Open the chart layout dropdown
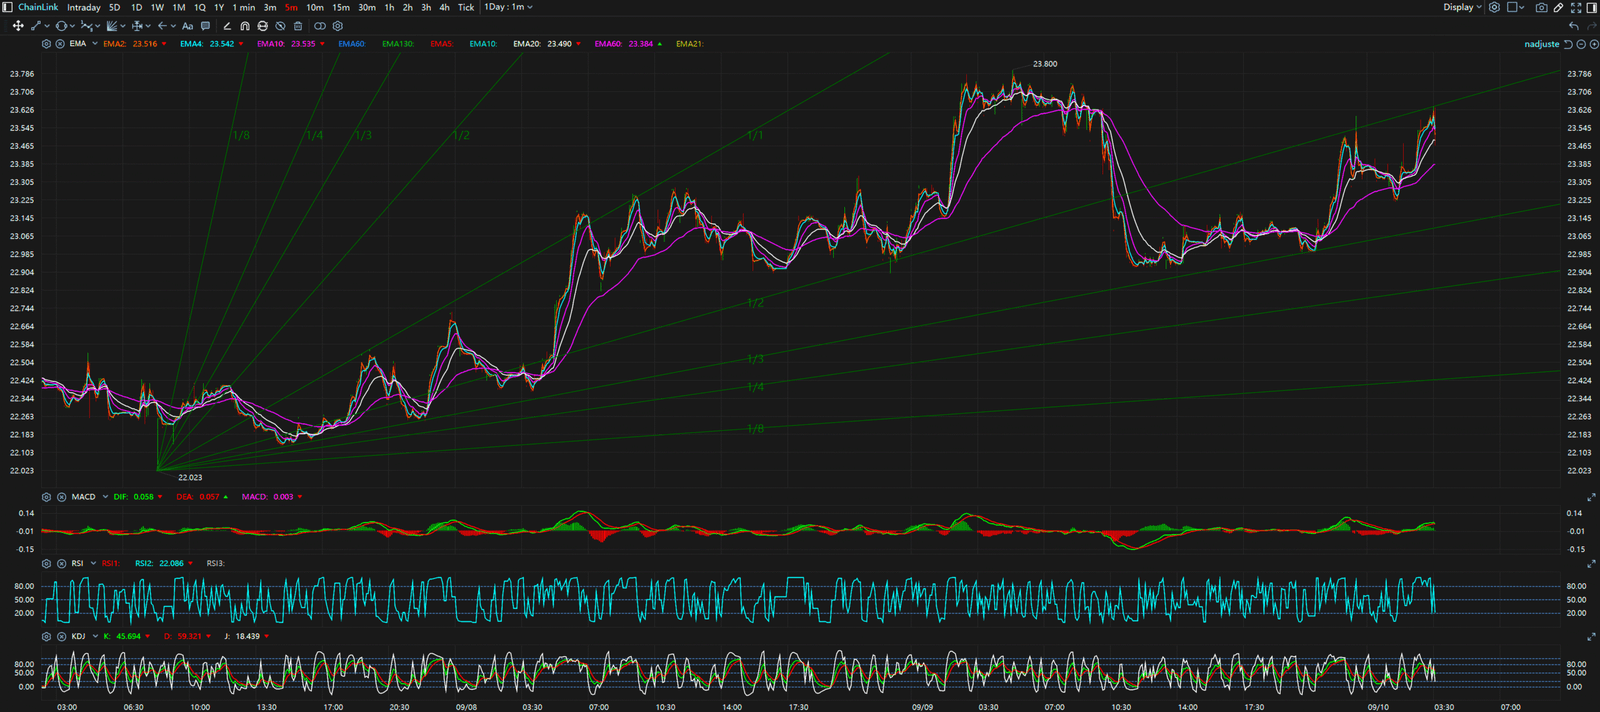 [x=1516, y=7]
